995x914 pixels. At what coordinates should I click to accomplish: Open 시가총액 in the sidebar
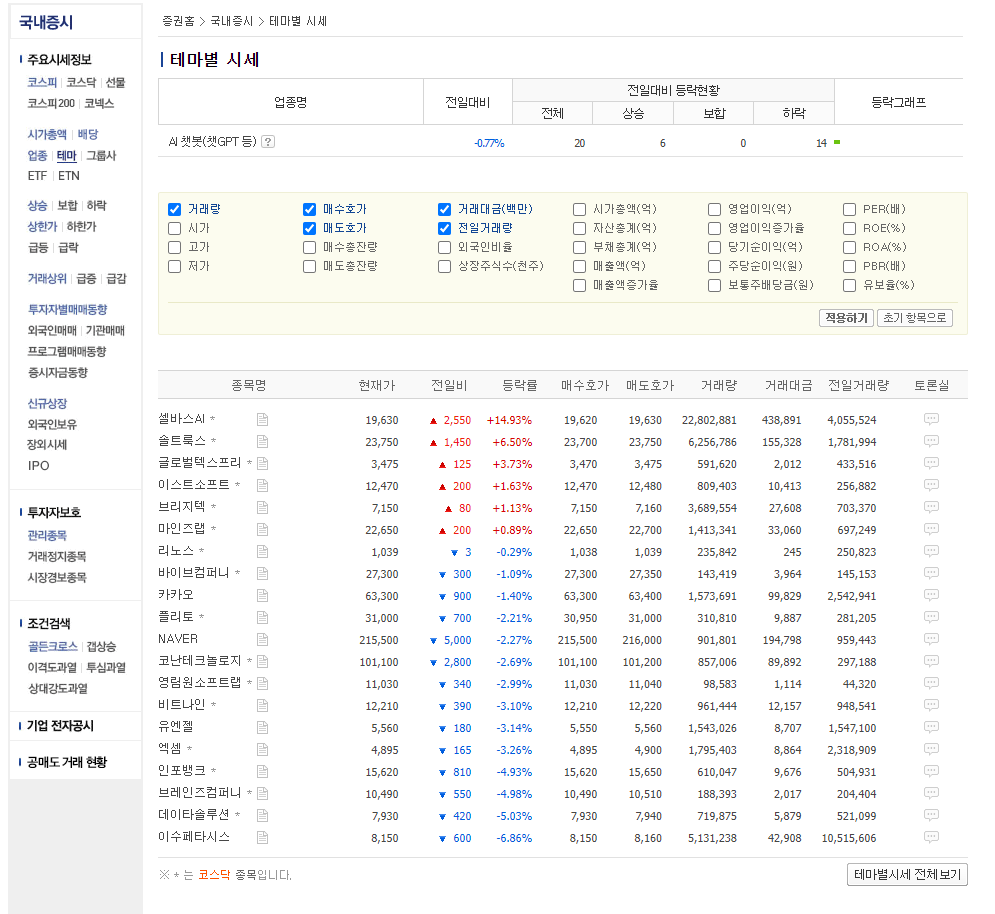(x=47, y=135)
